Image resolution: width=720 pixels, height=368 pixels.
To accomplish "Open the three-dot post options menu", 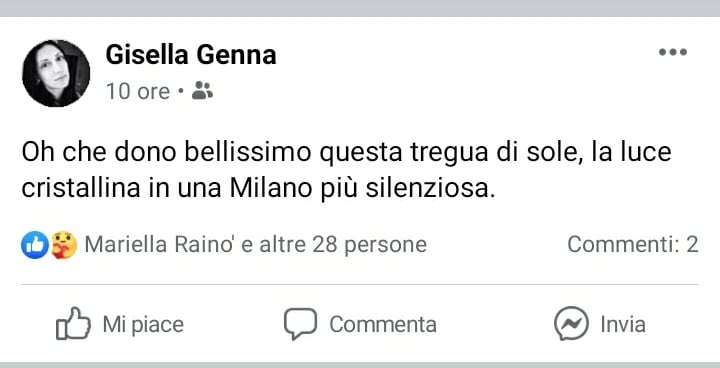I will [x=673, y=52].
